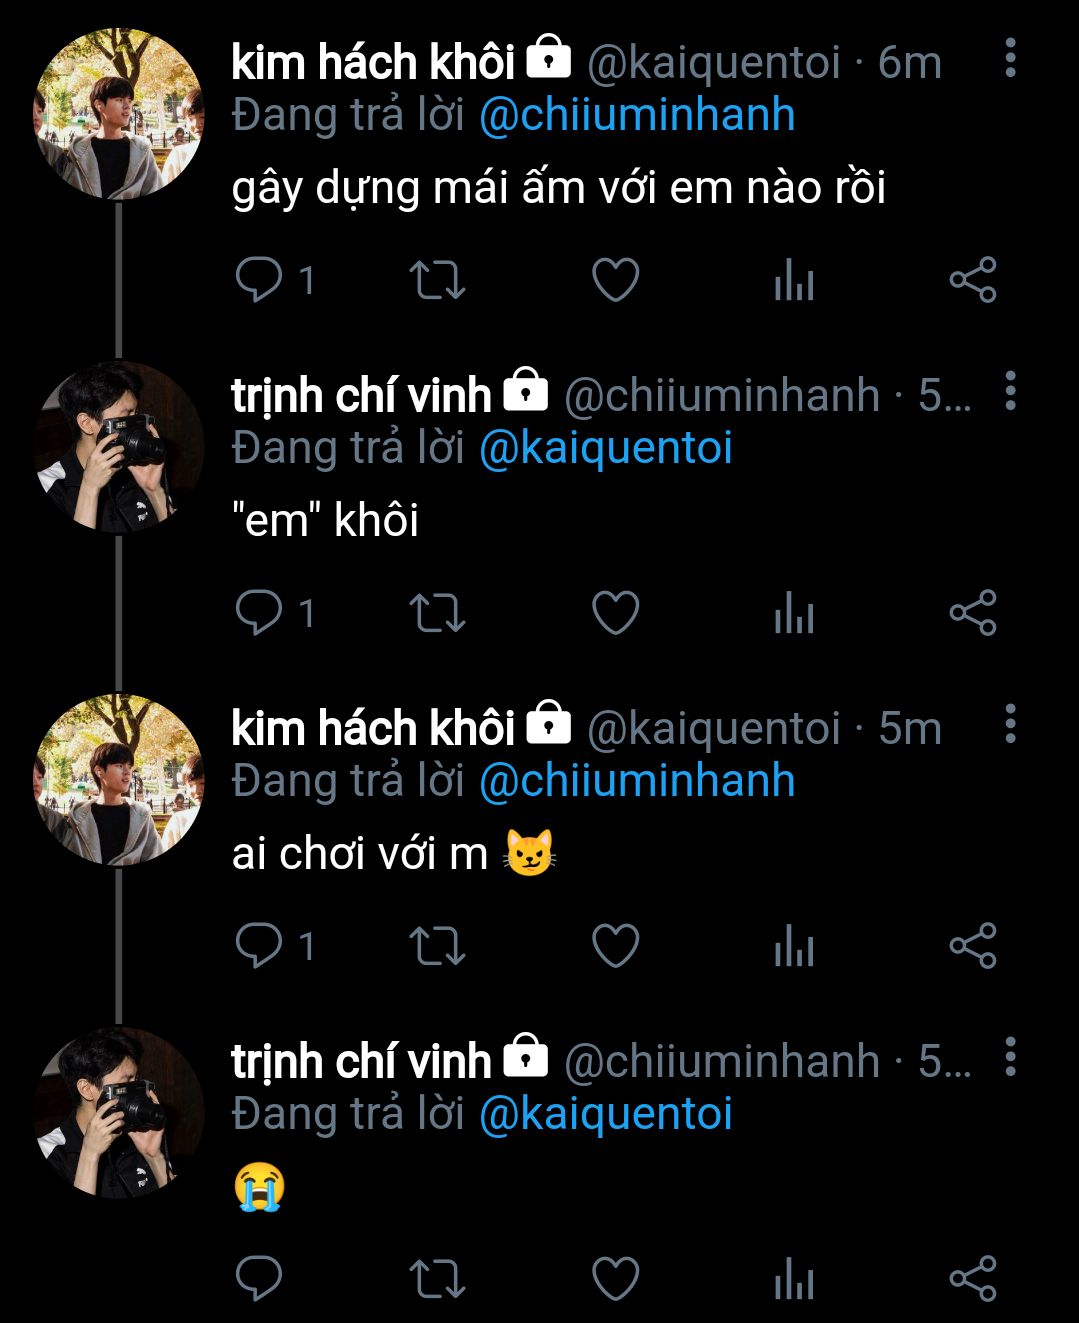View analytics for the "ai chơi với m" tweet
Viewport: 1079px width, 1323px height.
point(794,946)
